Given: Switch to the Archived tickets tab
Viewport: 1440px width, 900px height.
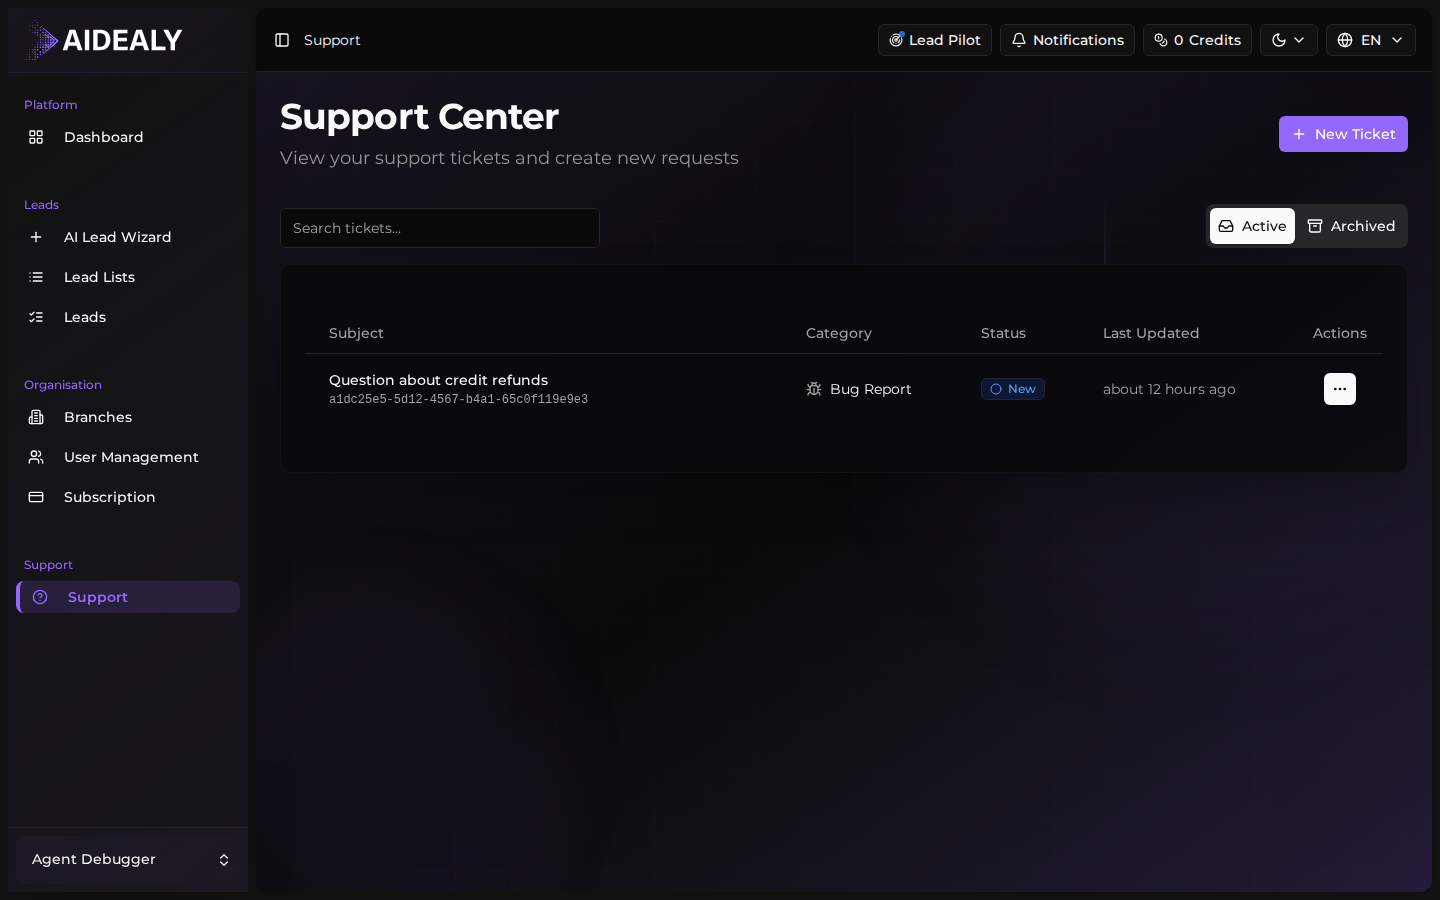Looking at the screenshot, I should click(x=1351, y=226).
